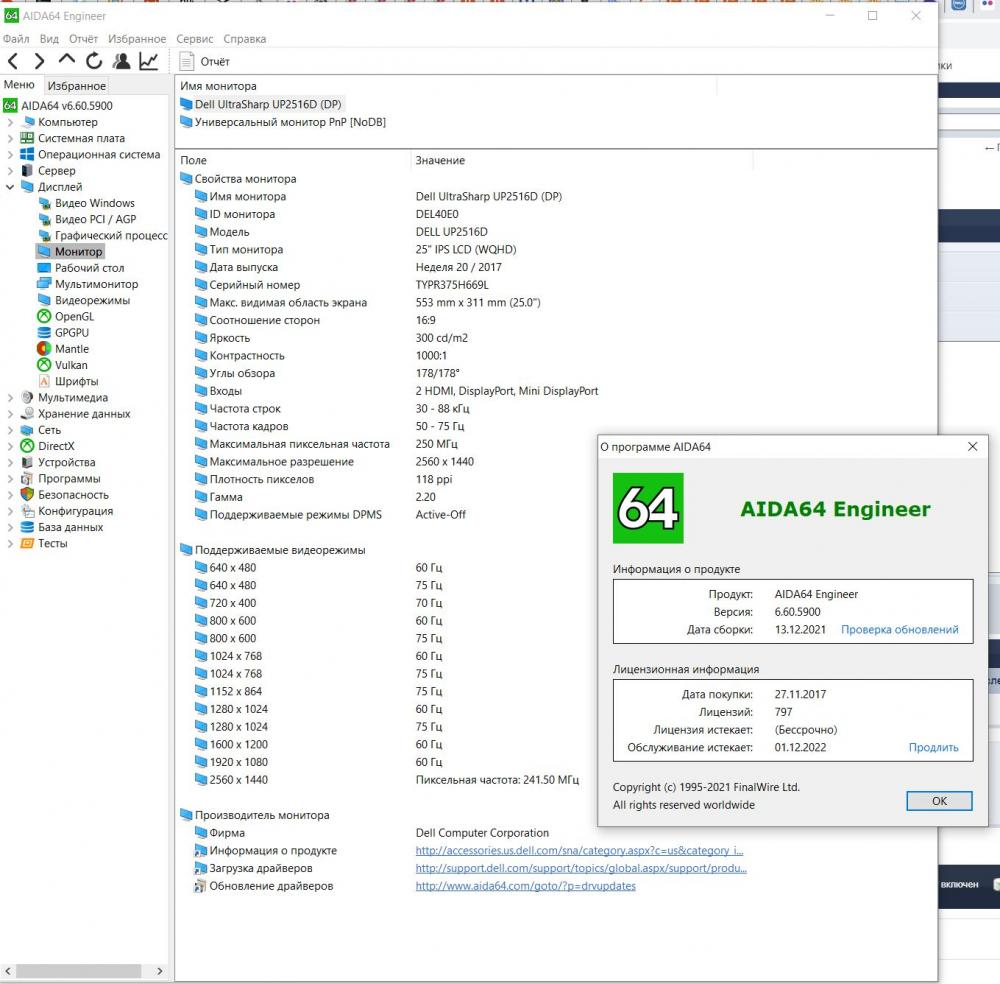The image size is (1000, 984).
Task: Collapse the Дисплей tree node
Action: coord(10,187)
